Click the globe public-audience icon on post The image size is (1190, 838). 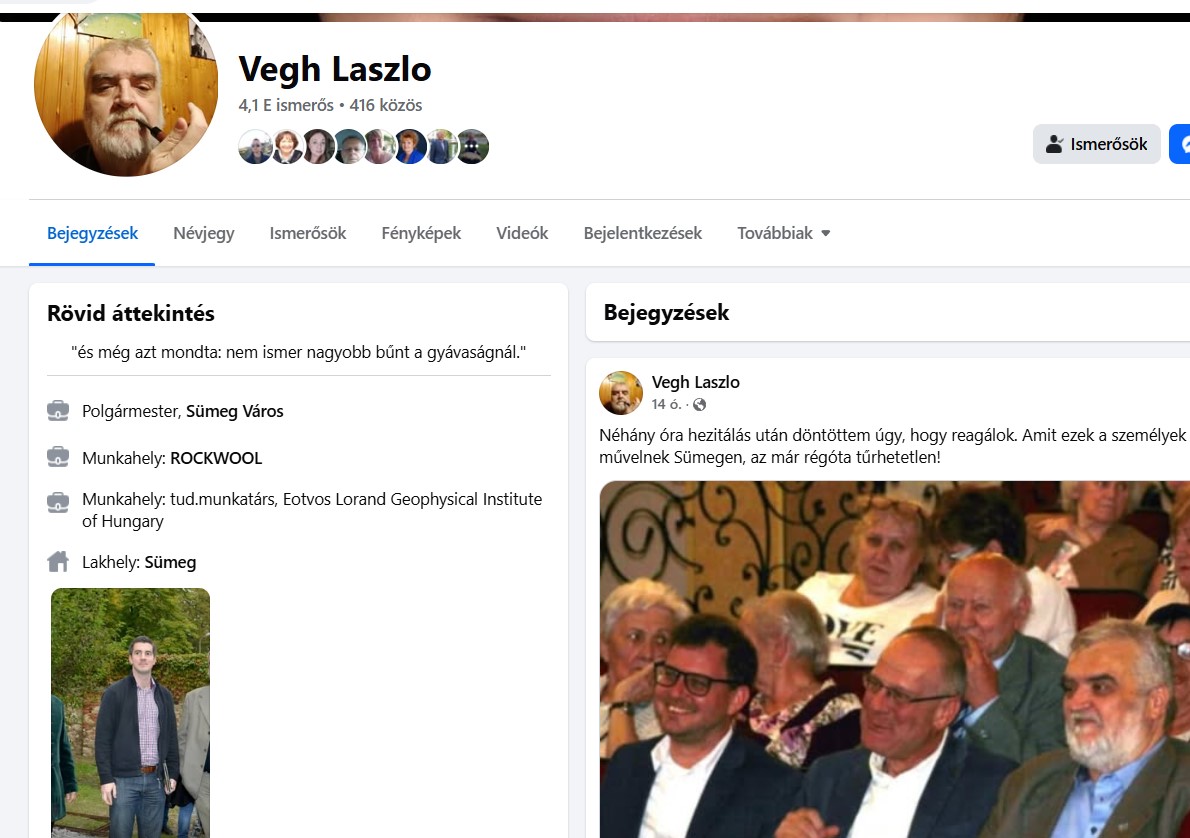point(699,405)
